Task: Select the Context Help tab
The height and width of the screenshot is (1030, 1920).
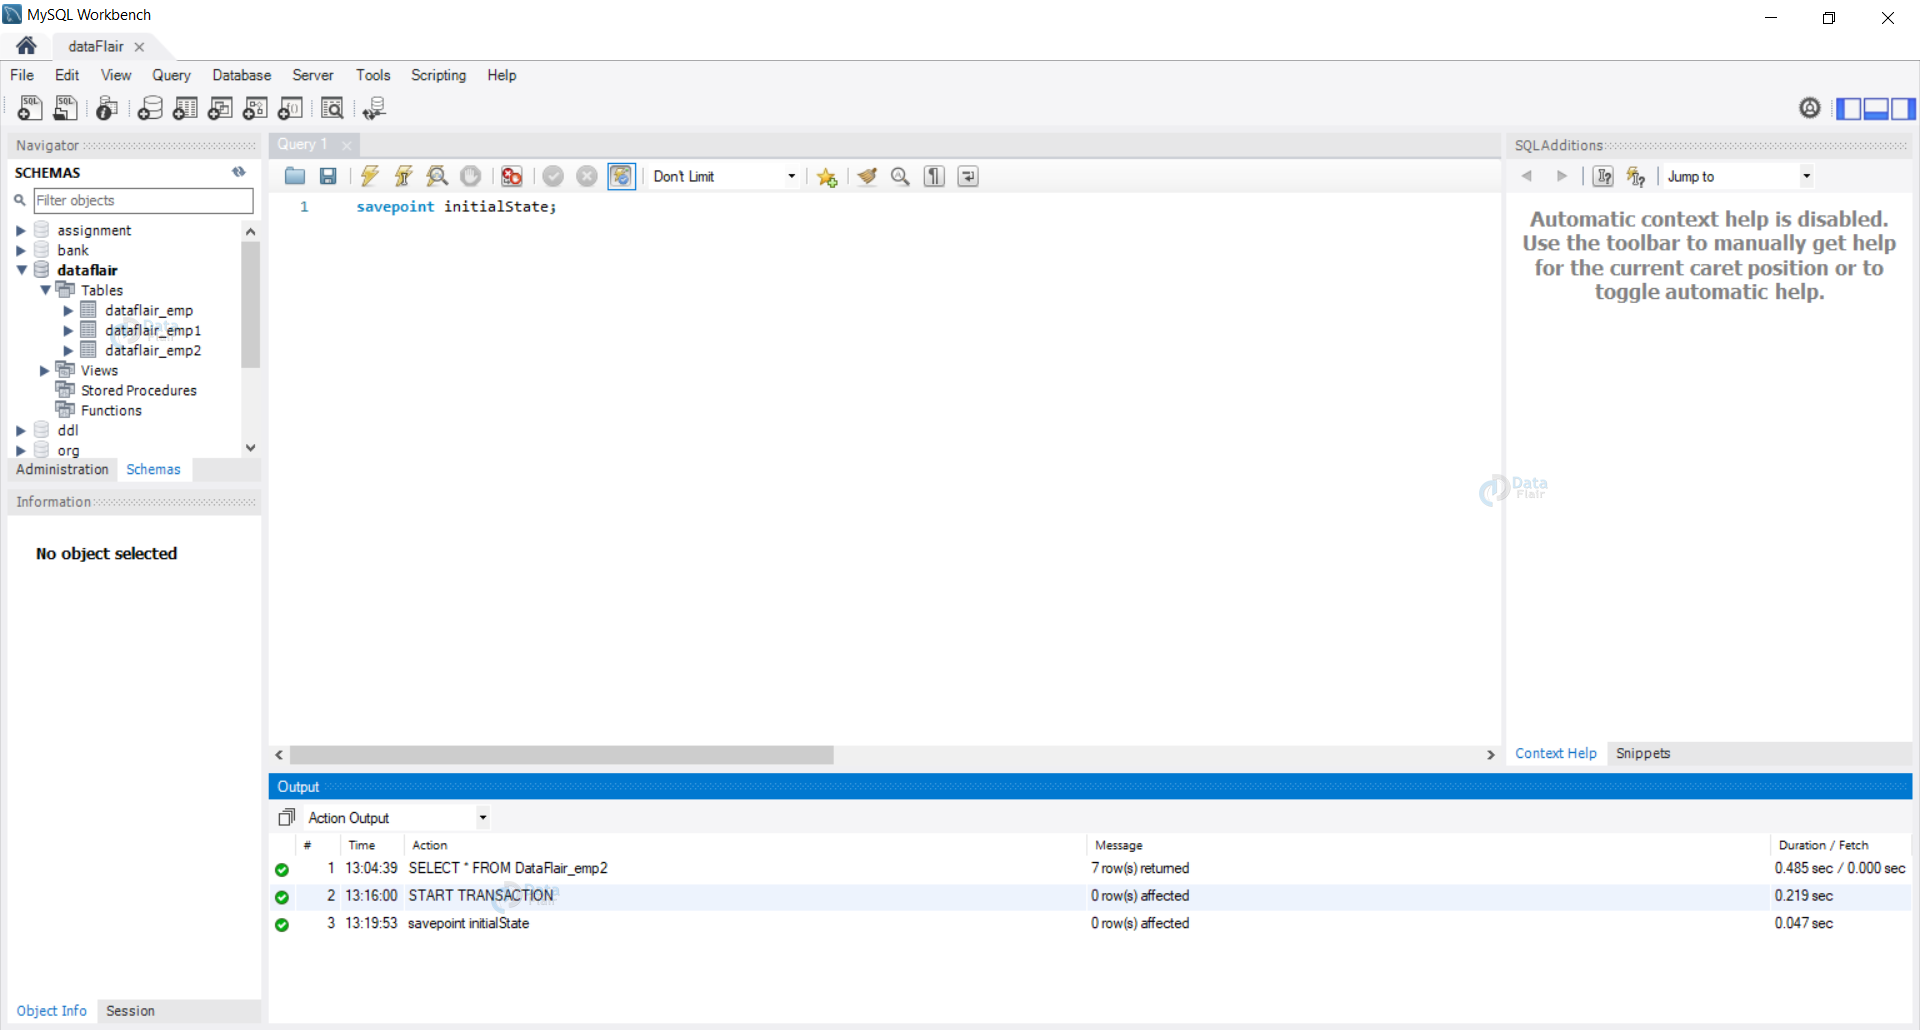Action: tap(1556, 753)
